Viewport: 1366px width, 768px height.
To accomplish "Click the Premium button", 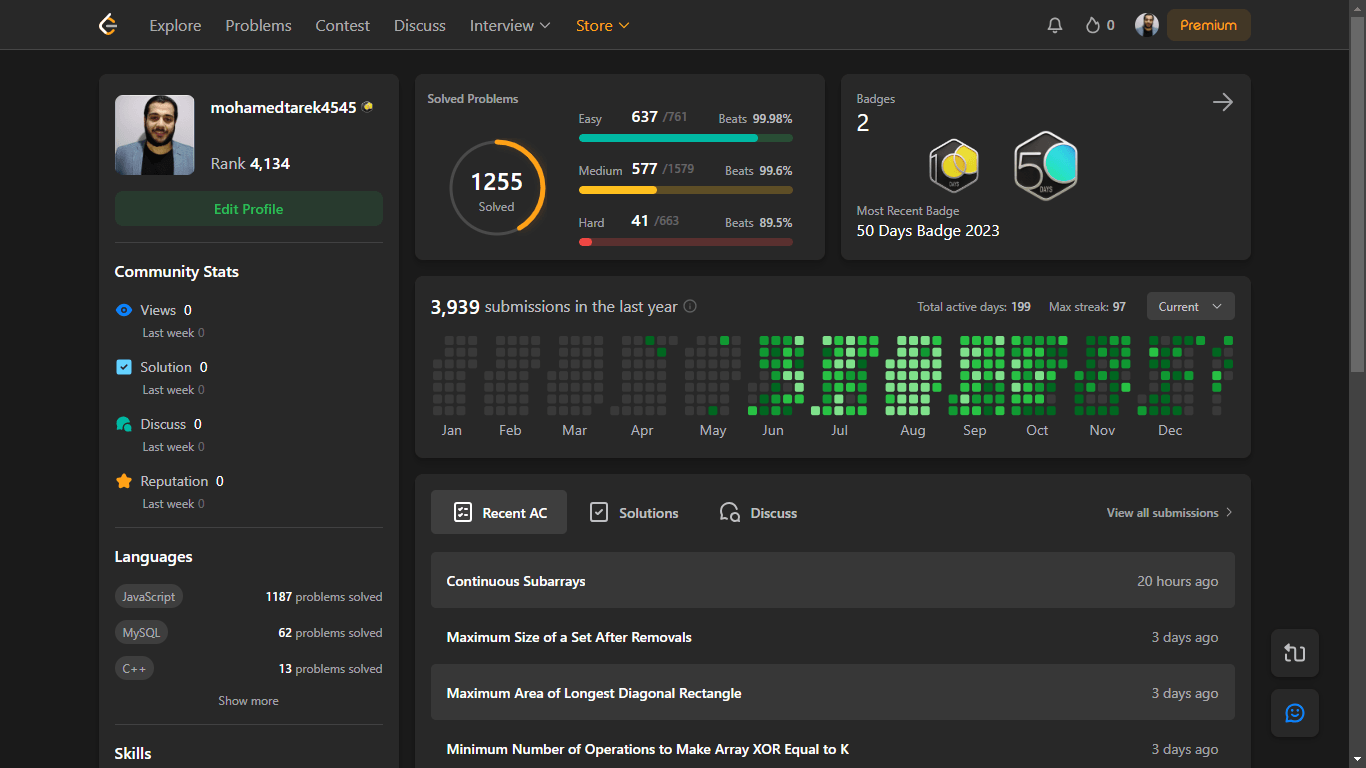I will tap(1208, 25).
